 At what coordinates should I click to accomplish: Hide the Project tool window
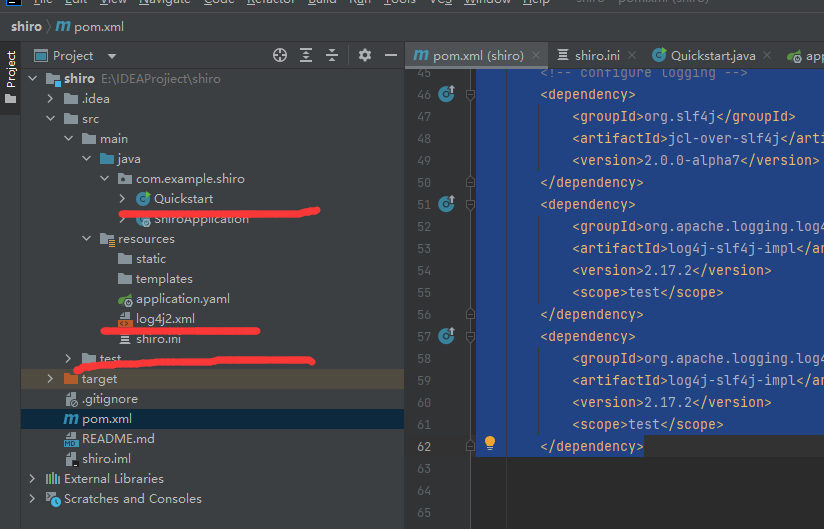click(x=390, y=55)
